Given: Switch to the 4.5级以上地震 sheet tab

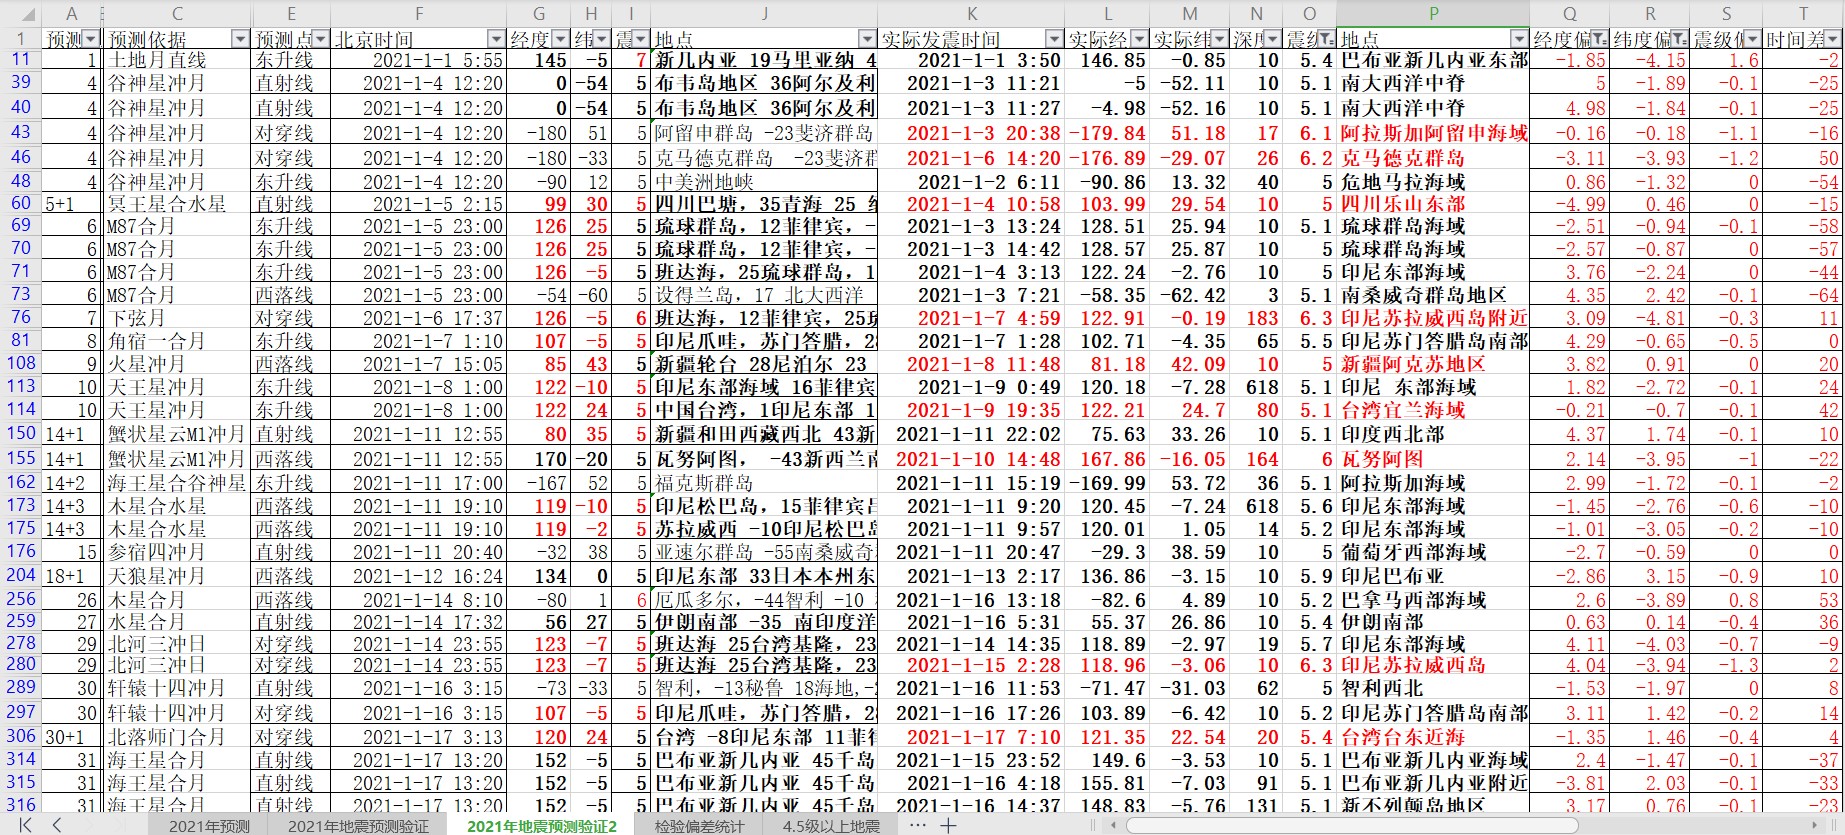Looking at the screenshot, I should tap(831, 826).
